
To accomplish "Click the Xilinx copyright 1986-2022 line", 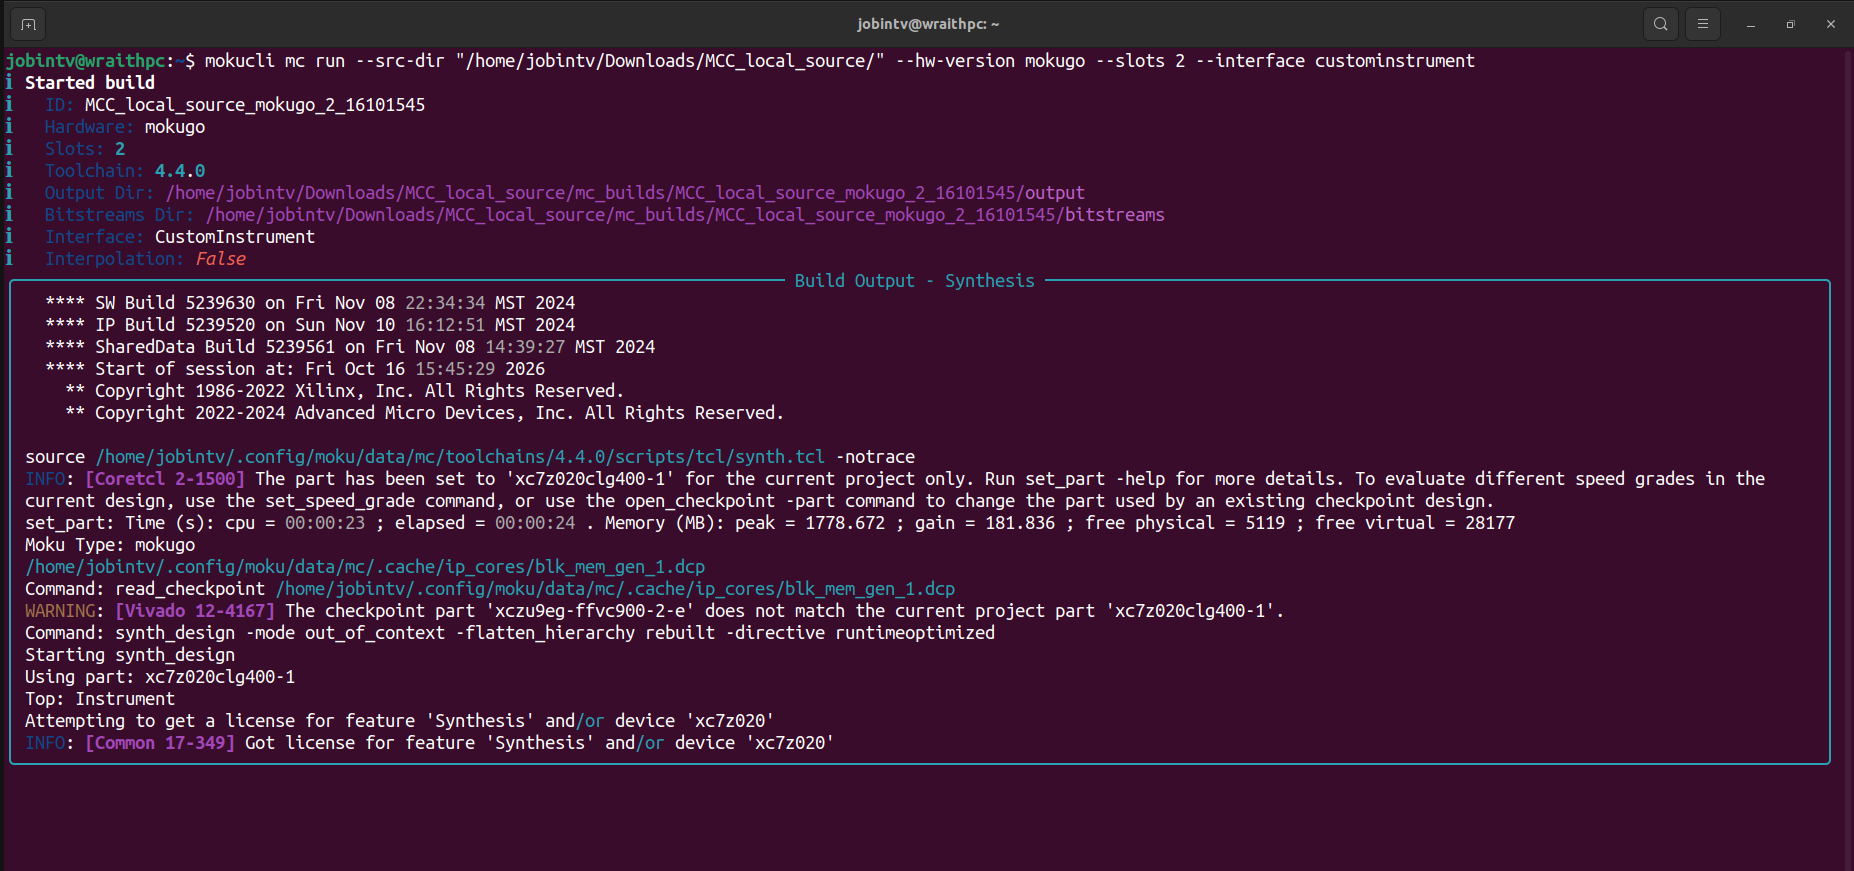I will point(345,391).
